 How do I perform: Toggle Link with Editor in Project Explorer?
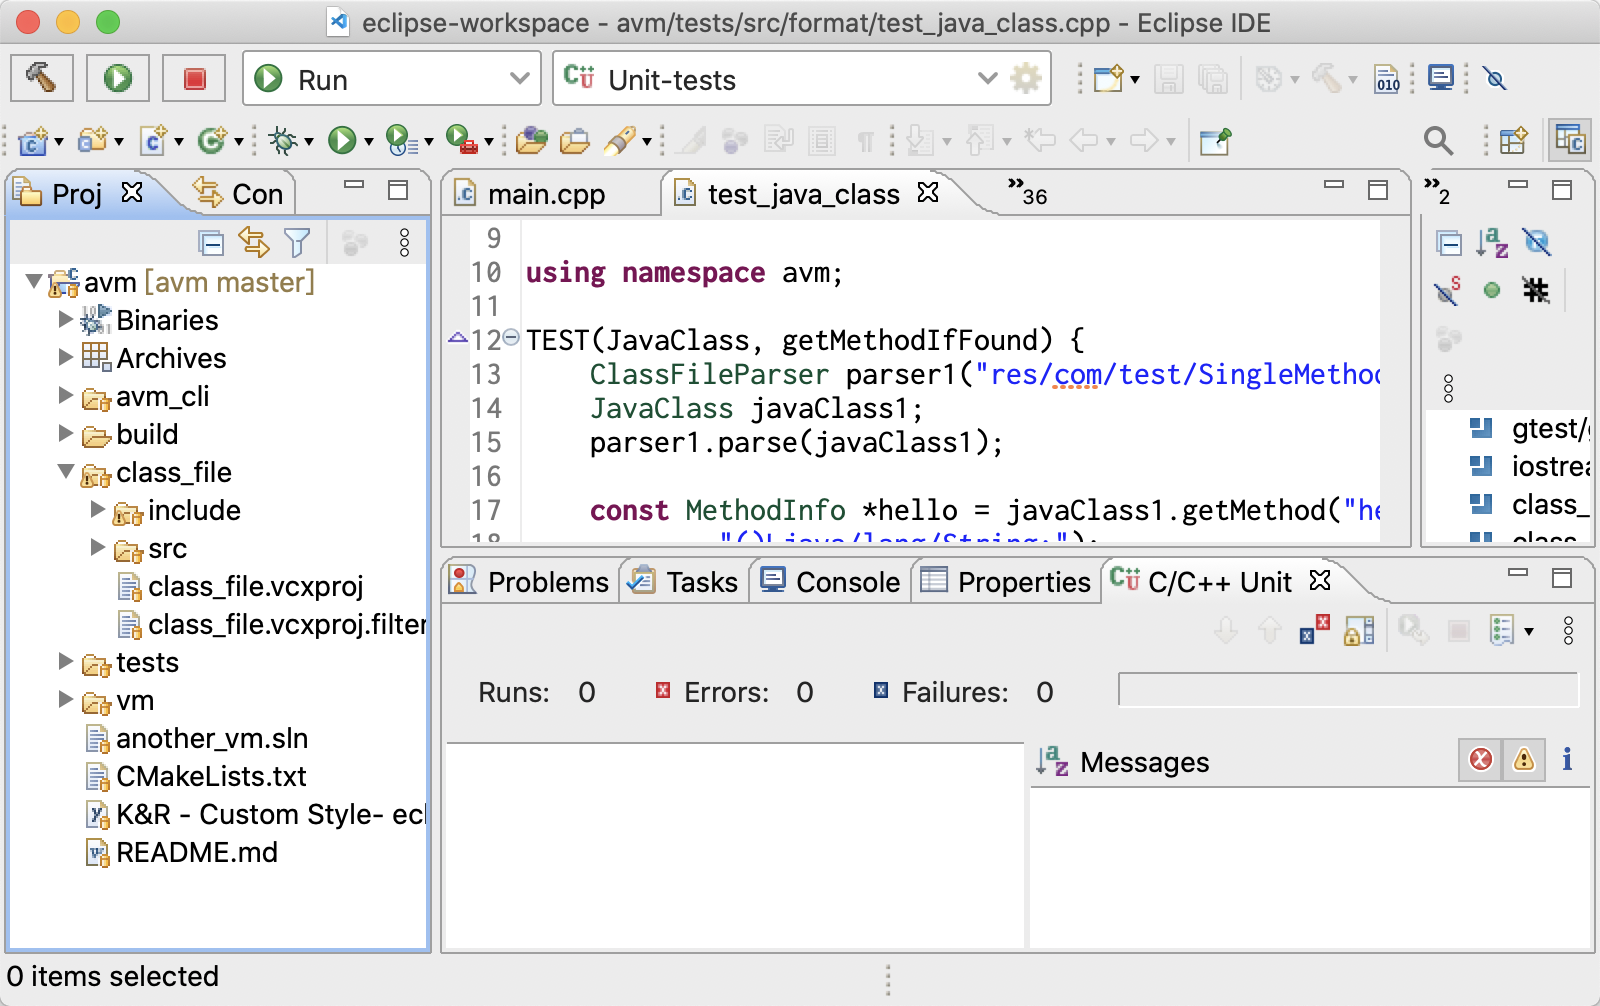pyautogui.click(x=254, y=243)
